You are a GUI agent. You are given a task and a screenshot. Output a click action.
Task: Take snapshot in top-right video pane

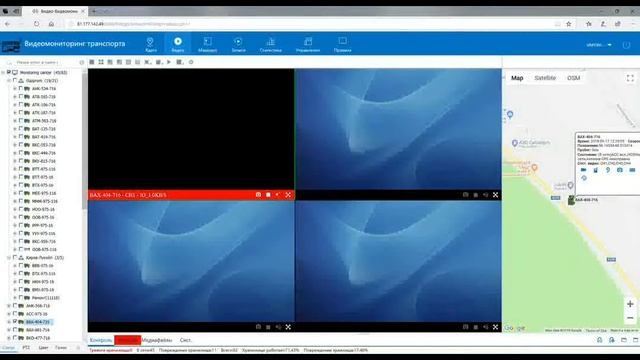[x=466, y=195]
